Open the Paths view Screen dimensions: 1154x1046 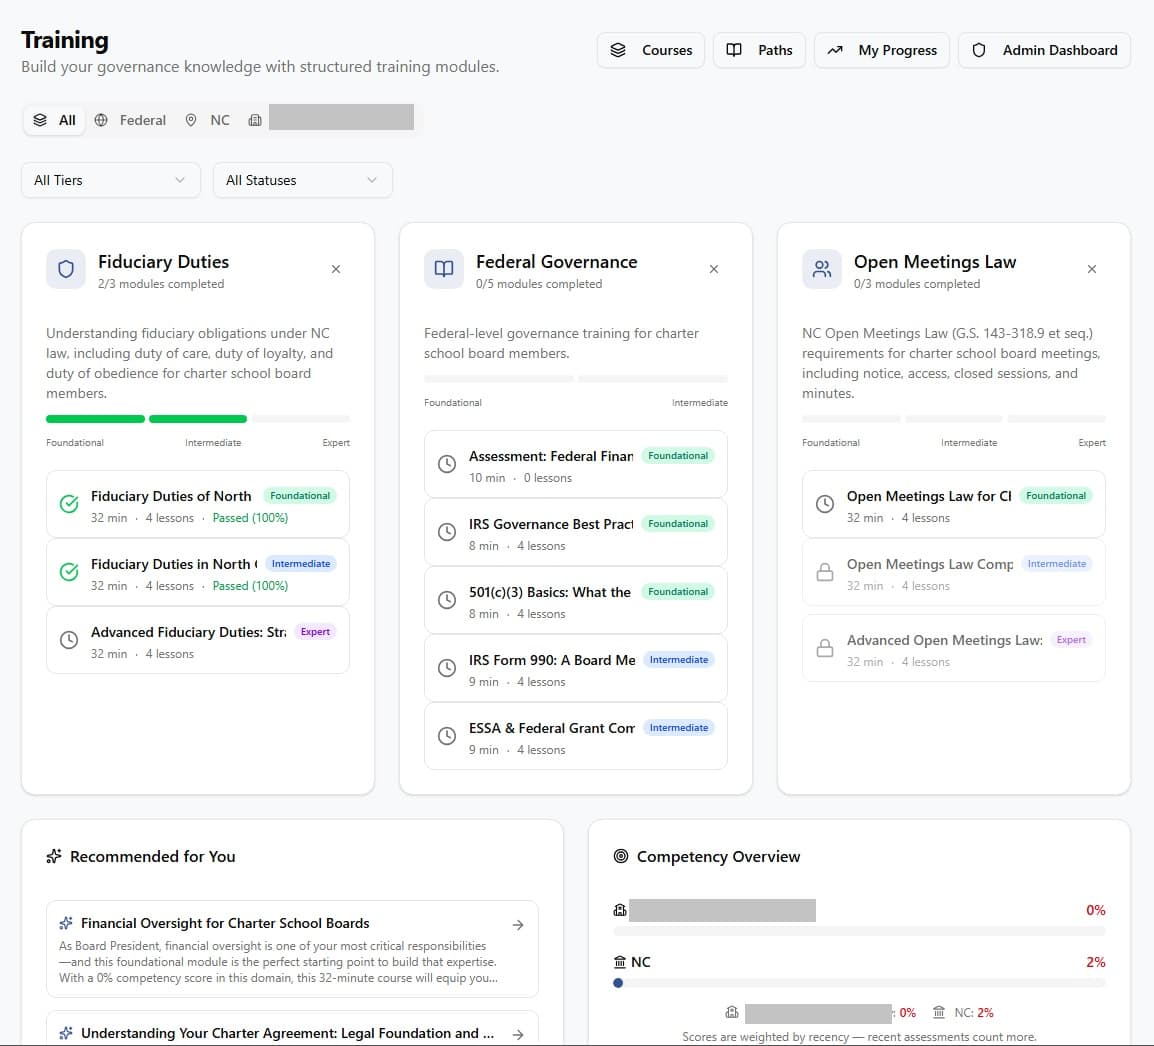click(759, 50)
